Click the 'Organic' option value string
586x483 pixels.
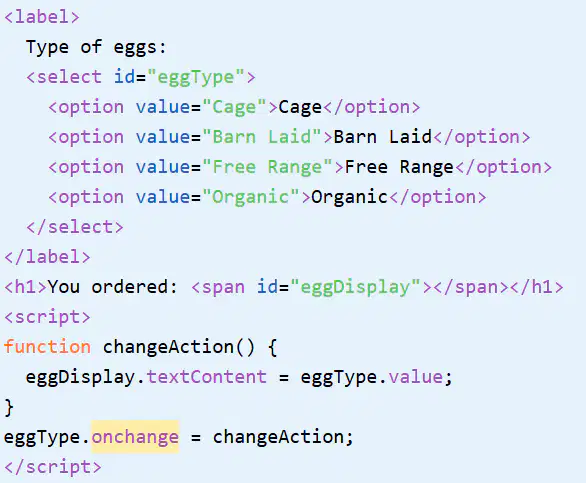[x=250, y=197]
